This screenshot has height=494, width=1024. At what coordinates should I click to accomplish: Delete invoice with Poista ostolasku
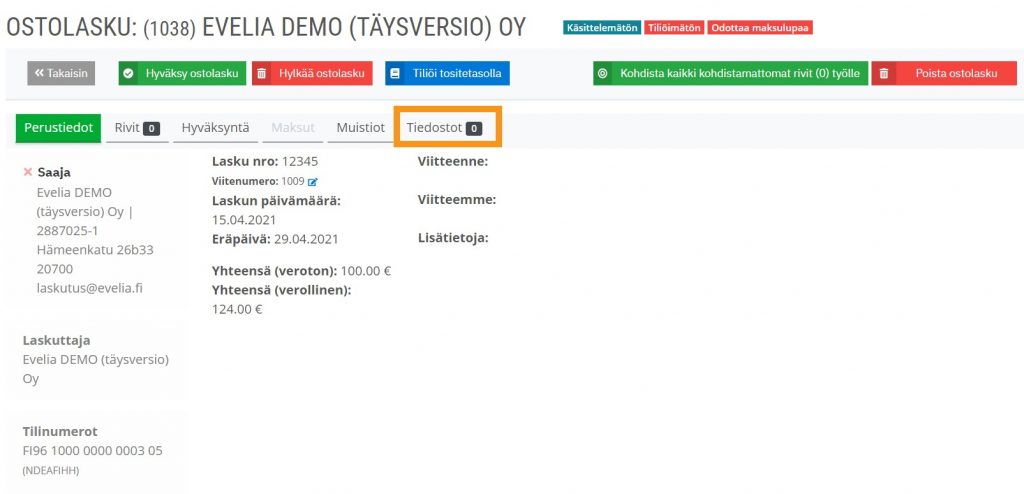pyautogui.click(x=944, y=73)
